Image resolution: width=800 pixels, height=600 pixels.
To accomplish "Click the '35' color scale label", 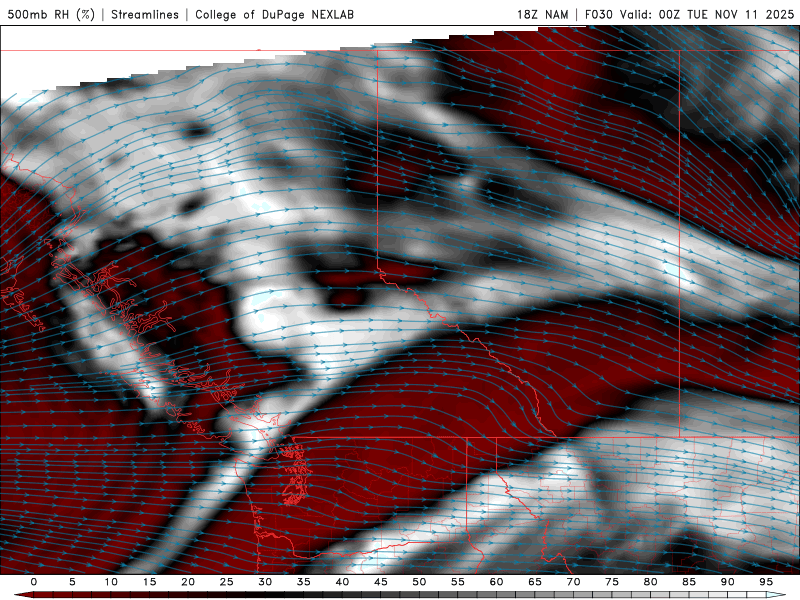I will pyautogui.click(x=304, y=582).
